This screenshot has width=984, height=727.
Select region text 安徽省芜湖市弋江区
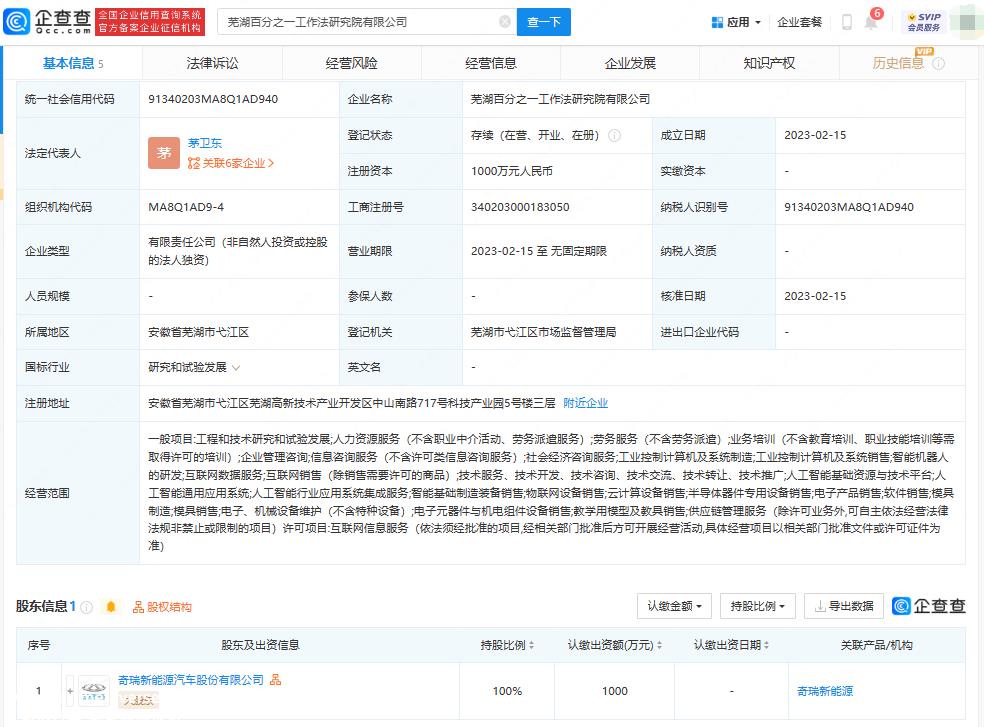[198, 332]
